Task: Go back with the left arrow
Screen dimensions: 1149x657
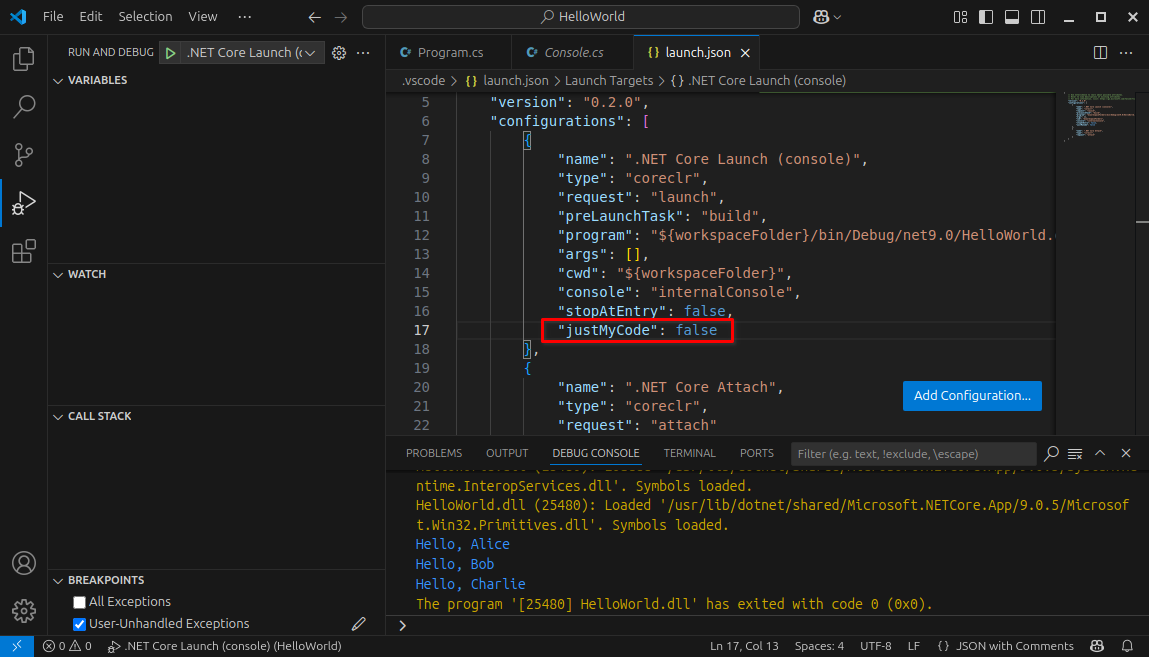Action: coord(314,17)
